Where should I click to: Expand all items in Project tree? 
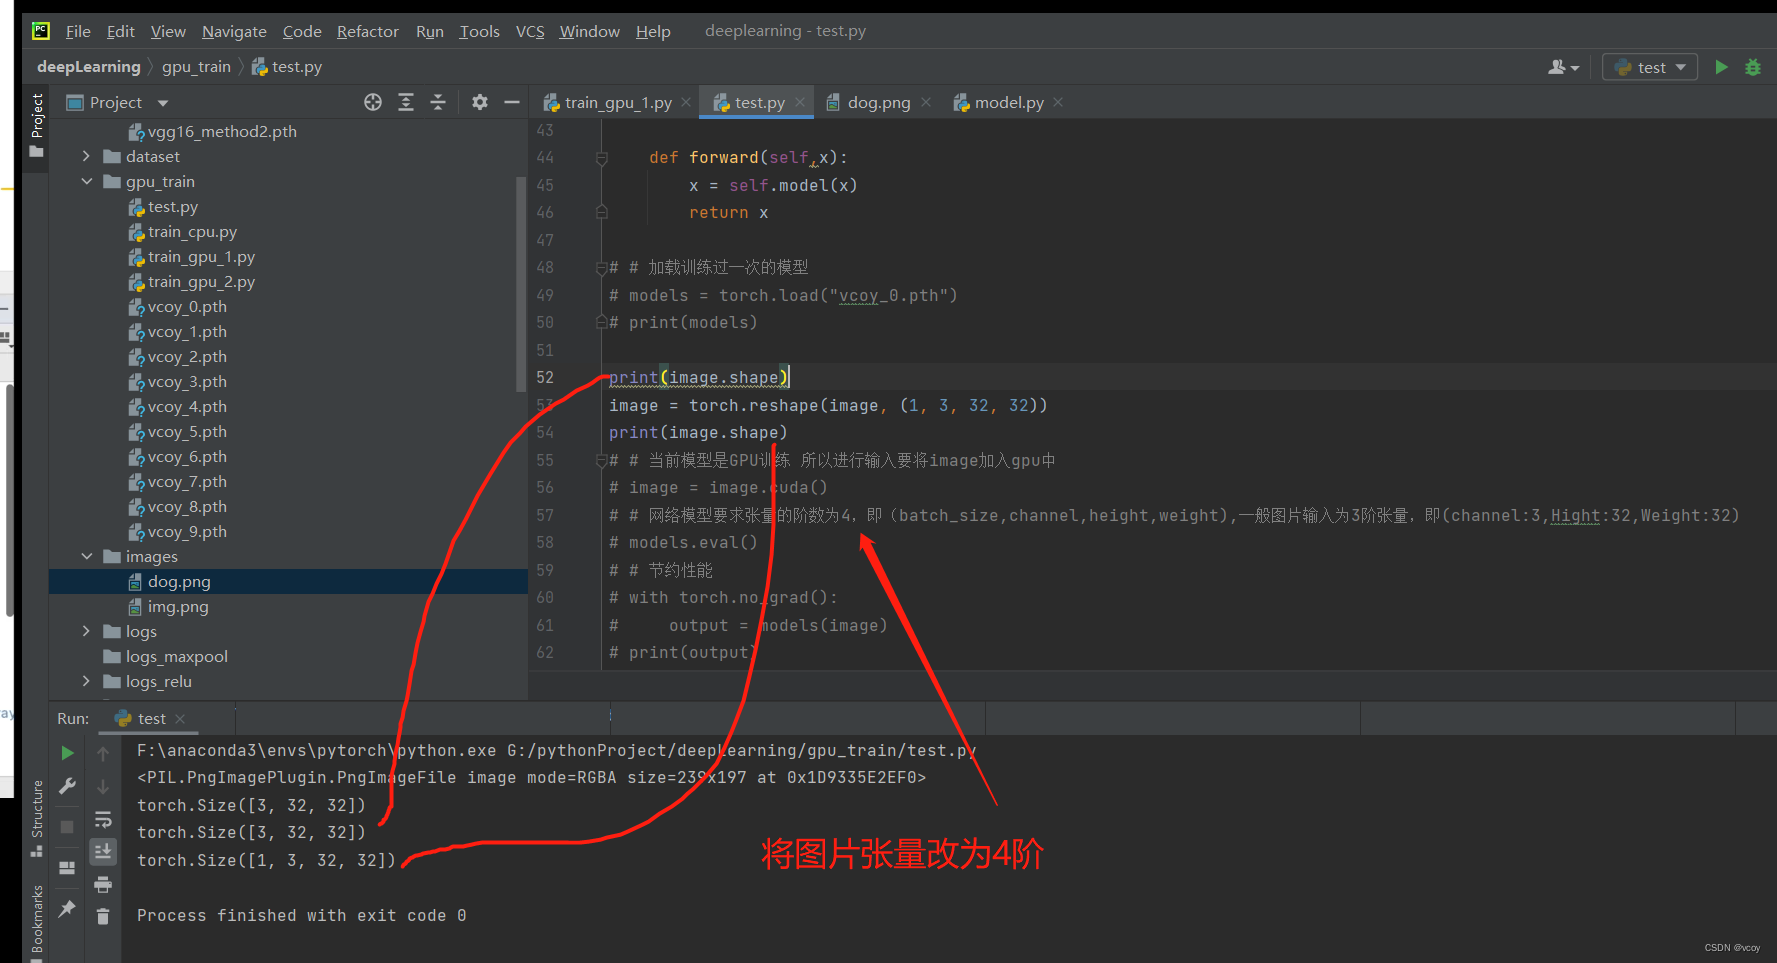(406, 102)
